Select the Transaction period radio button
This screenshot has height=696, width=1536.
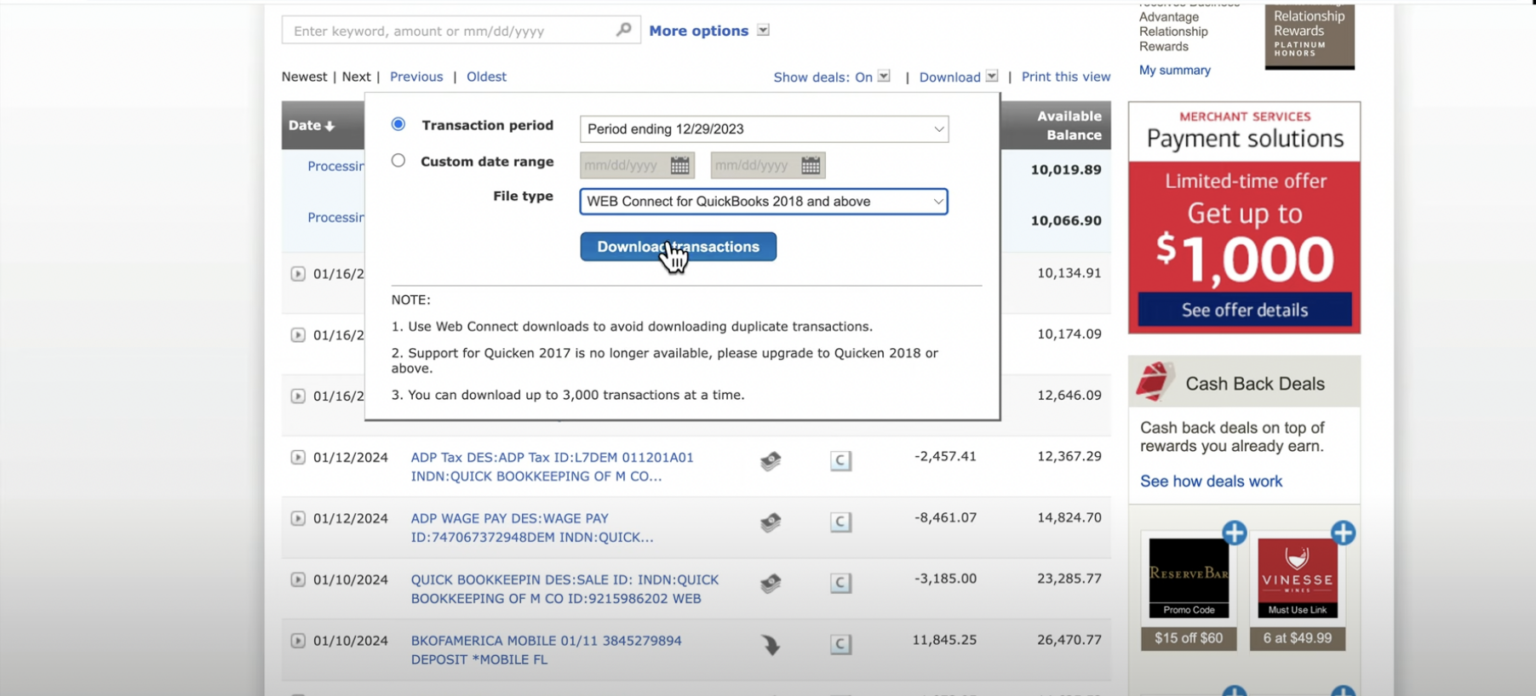(399, 124)
